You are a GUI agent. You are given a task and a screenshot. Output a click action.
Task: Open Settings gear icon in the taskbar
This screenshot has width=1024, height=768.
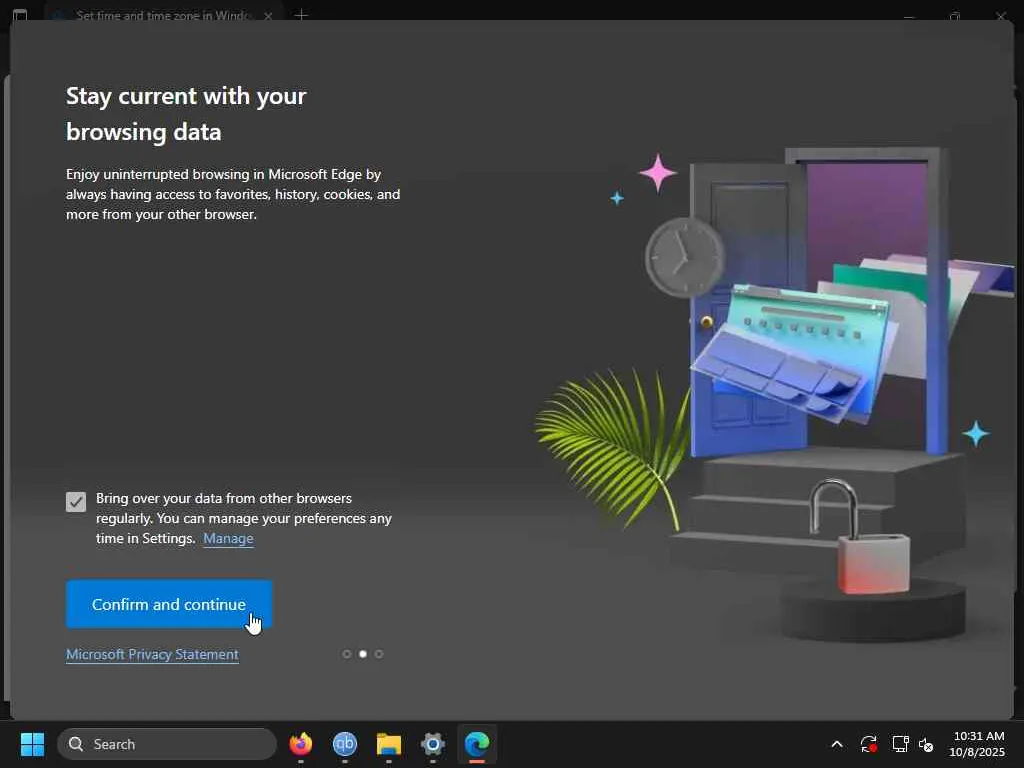pyautogui.click(x=432, y=744)
